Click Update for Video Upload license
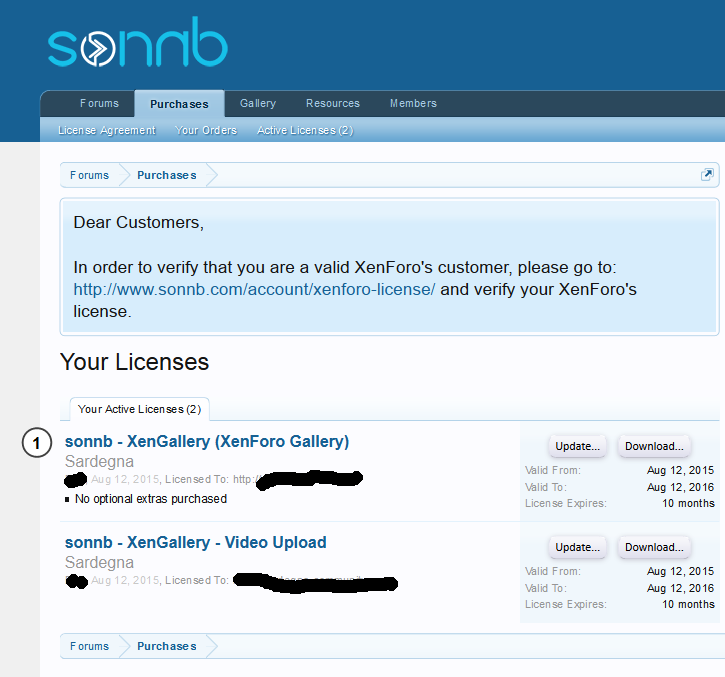The width and height of the screenshot is (725, 677). tap(578, 547)
